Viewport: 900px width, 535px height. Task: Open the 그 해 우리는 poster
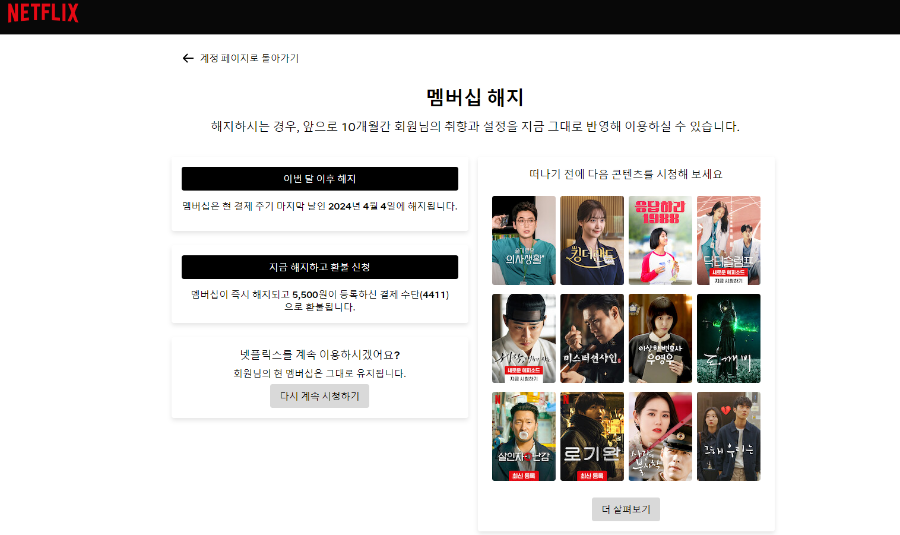click(x=728, y=436)
